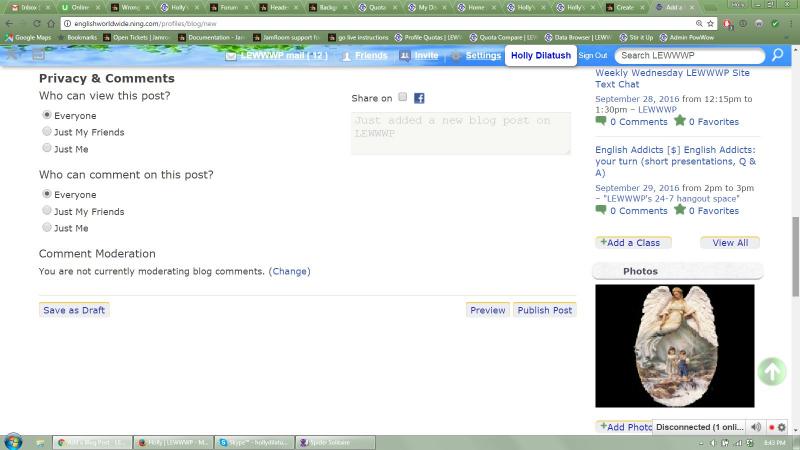Click Sign Out link
Screen dimensions: 800x450
click(593, 55)
